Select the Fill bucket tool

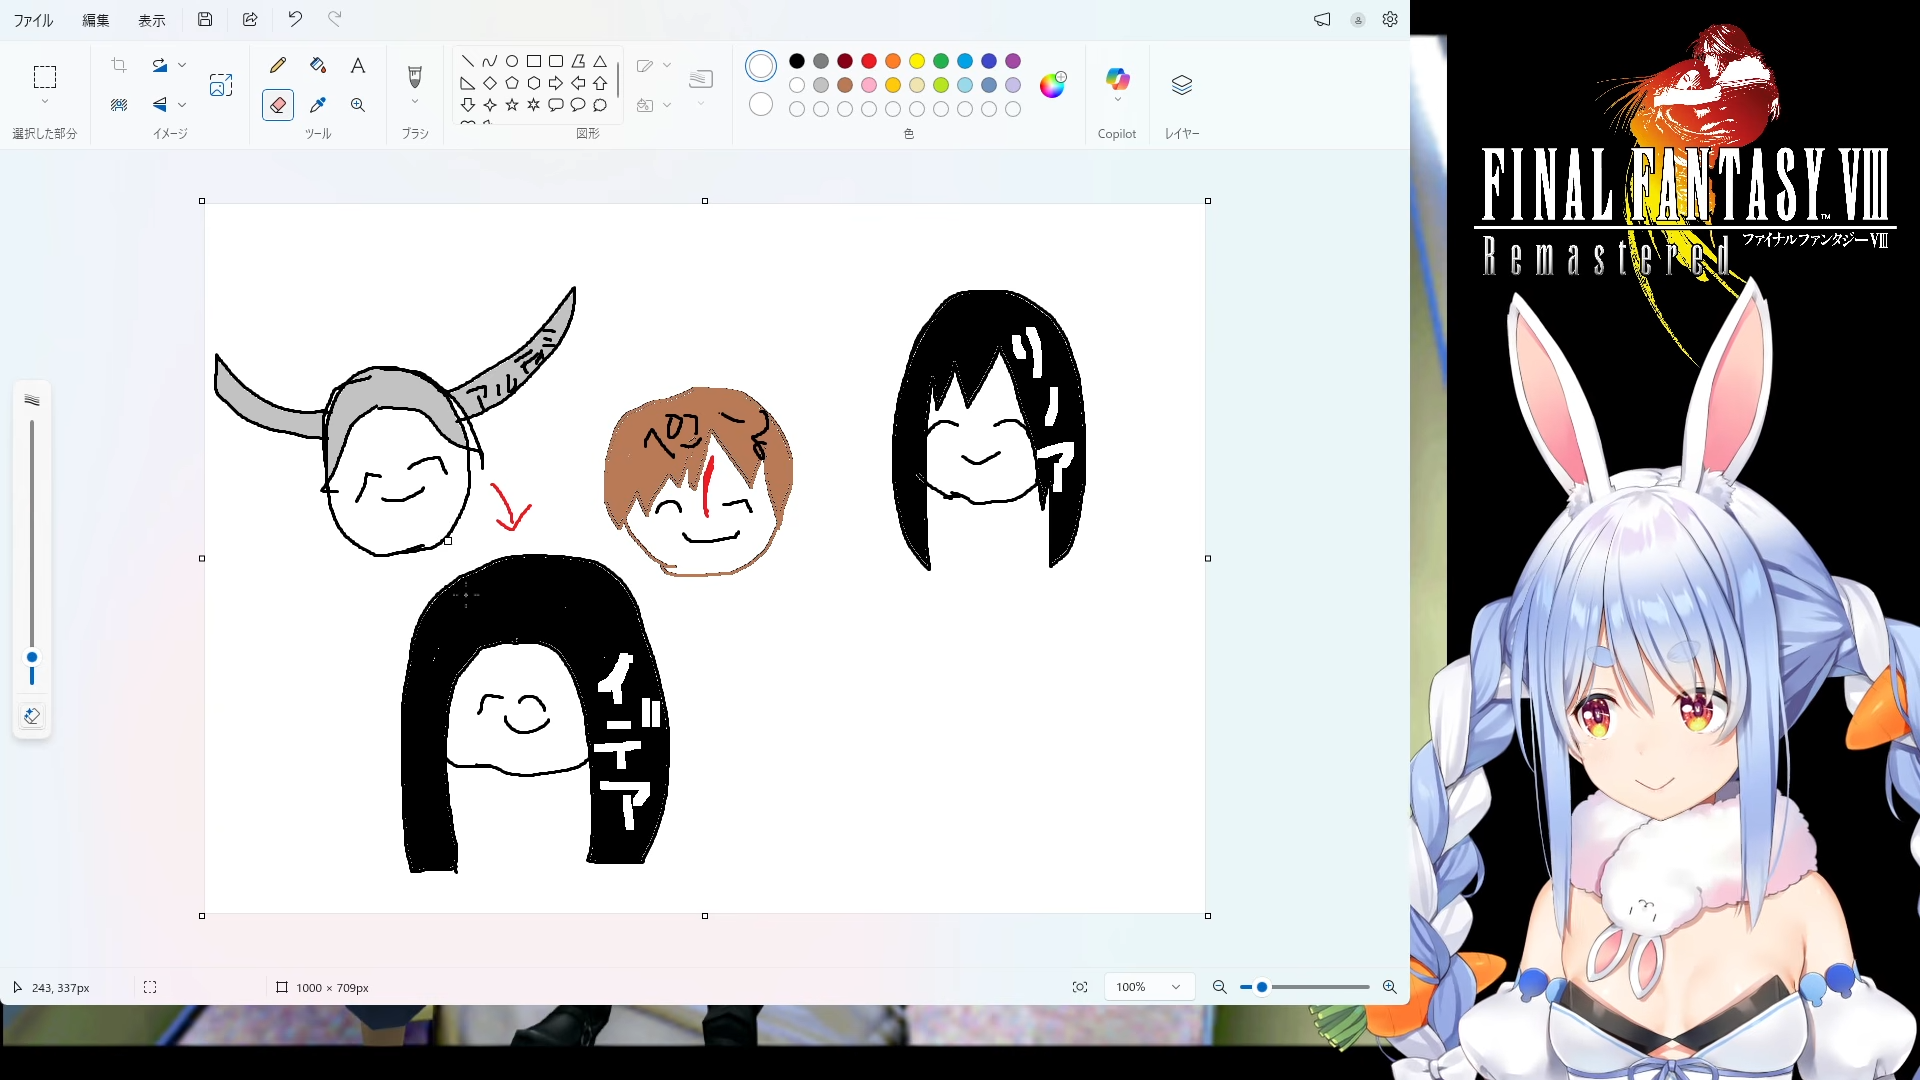point(318,66)
